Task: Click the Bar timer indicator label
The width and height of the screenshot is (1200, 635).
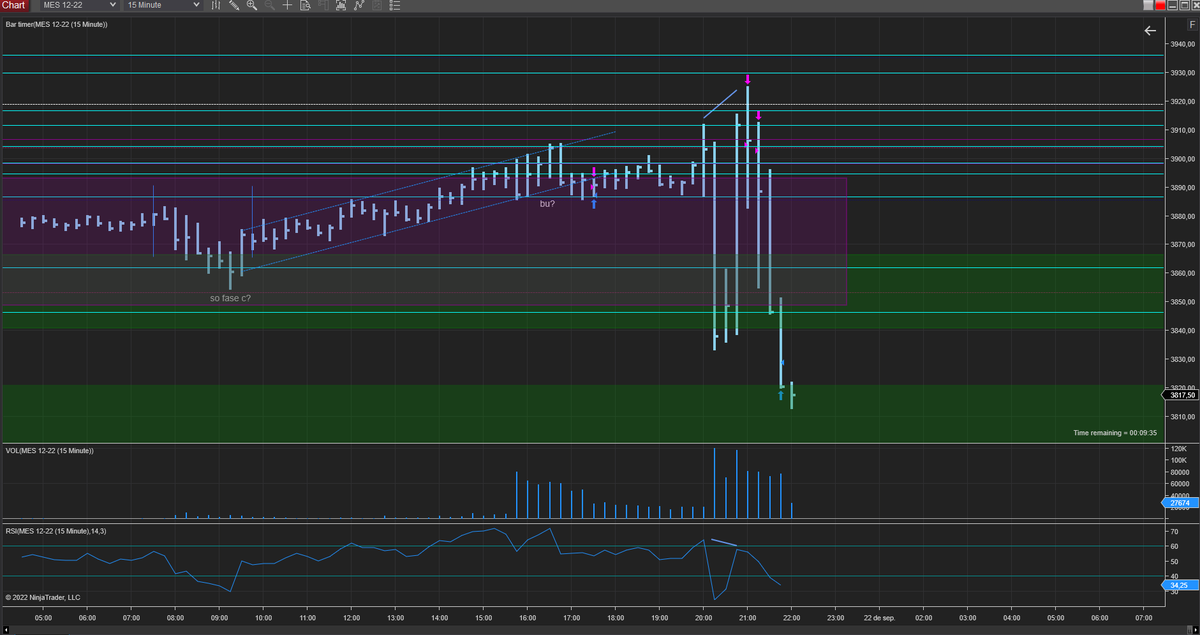Action: point(56,23)
